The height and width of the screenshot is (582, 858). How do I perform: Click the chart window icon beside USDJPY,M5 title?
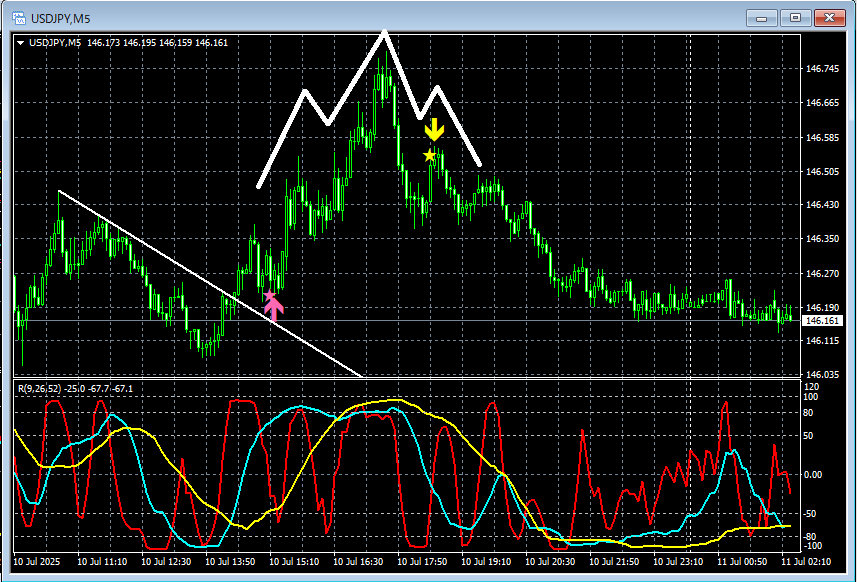click(19, 19)
